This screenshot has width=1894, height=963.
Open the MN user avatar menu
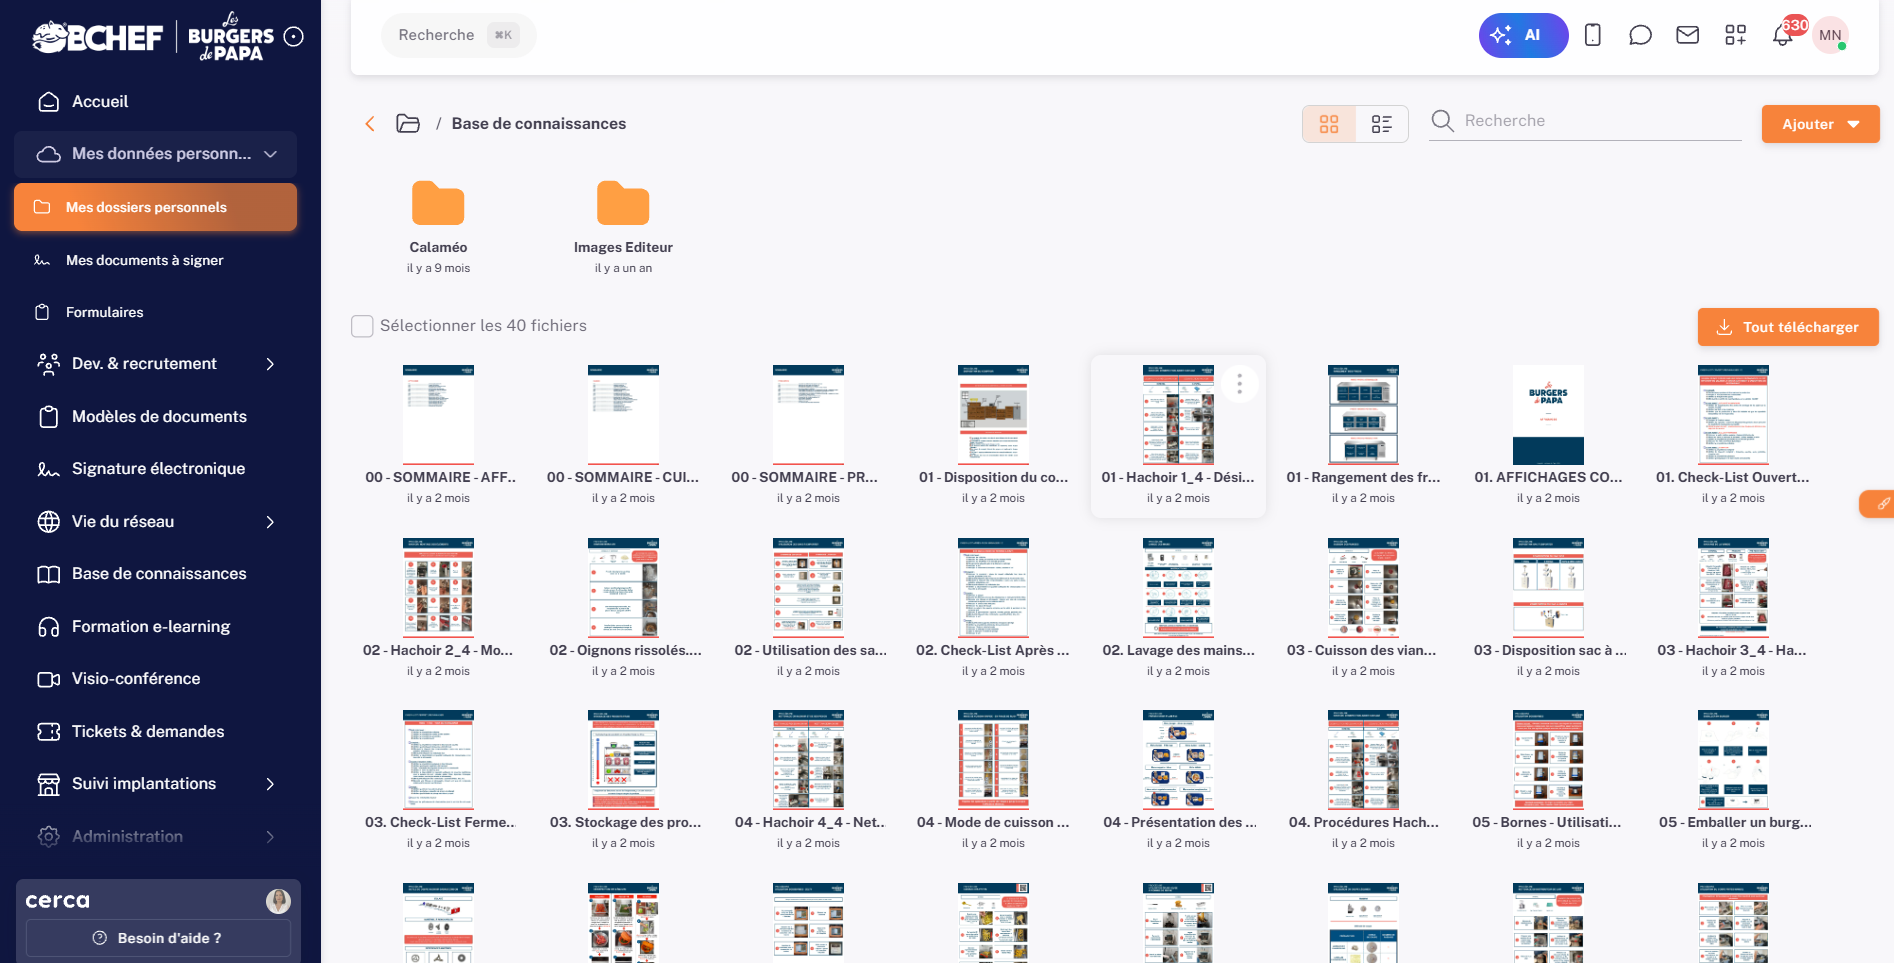point(1831,35)
